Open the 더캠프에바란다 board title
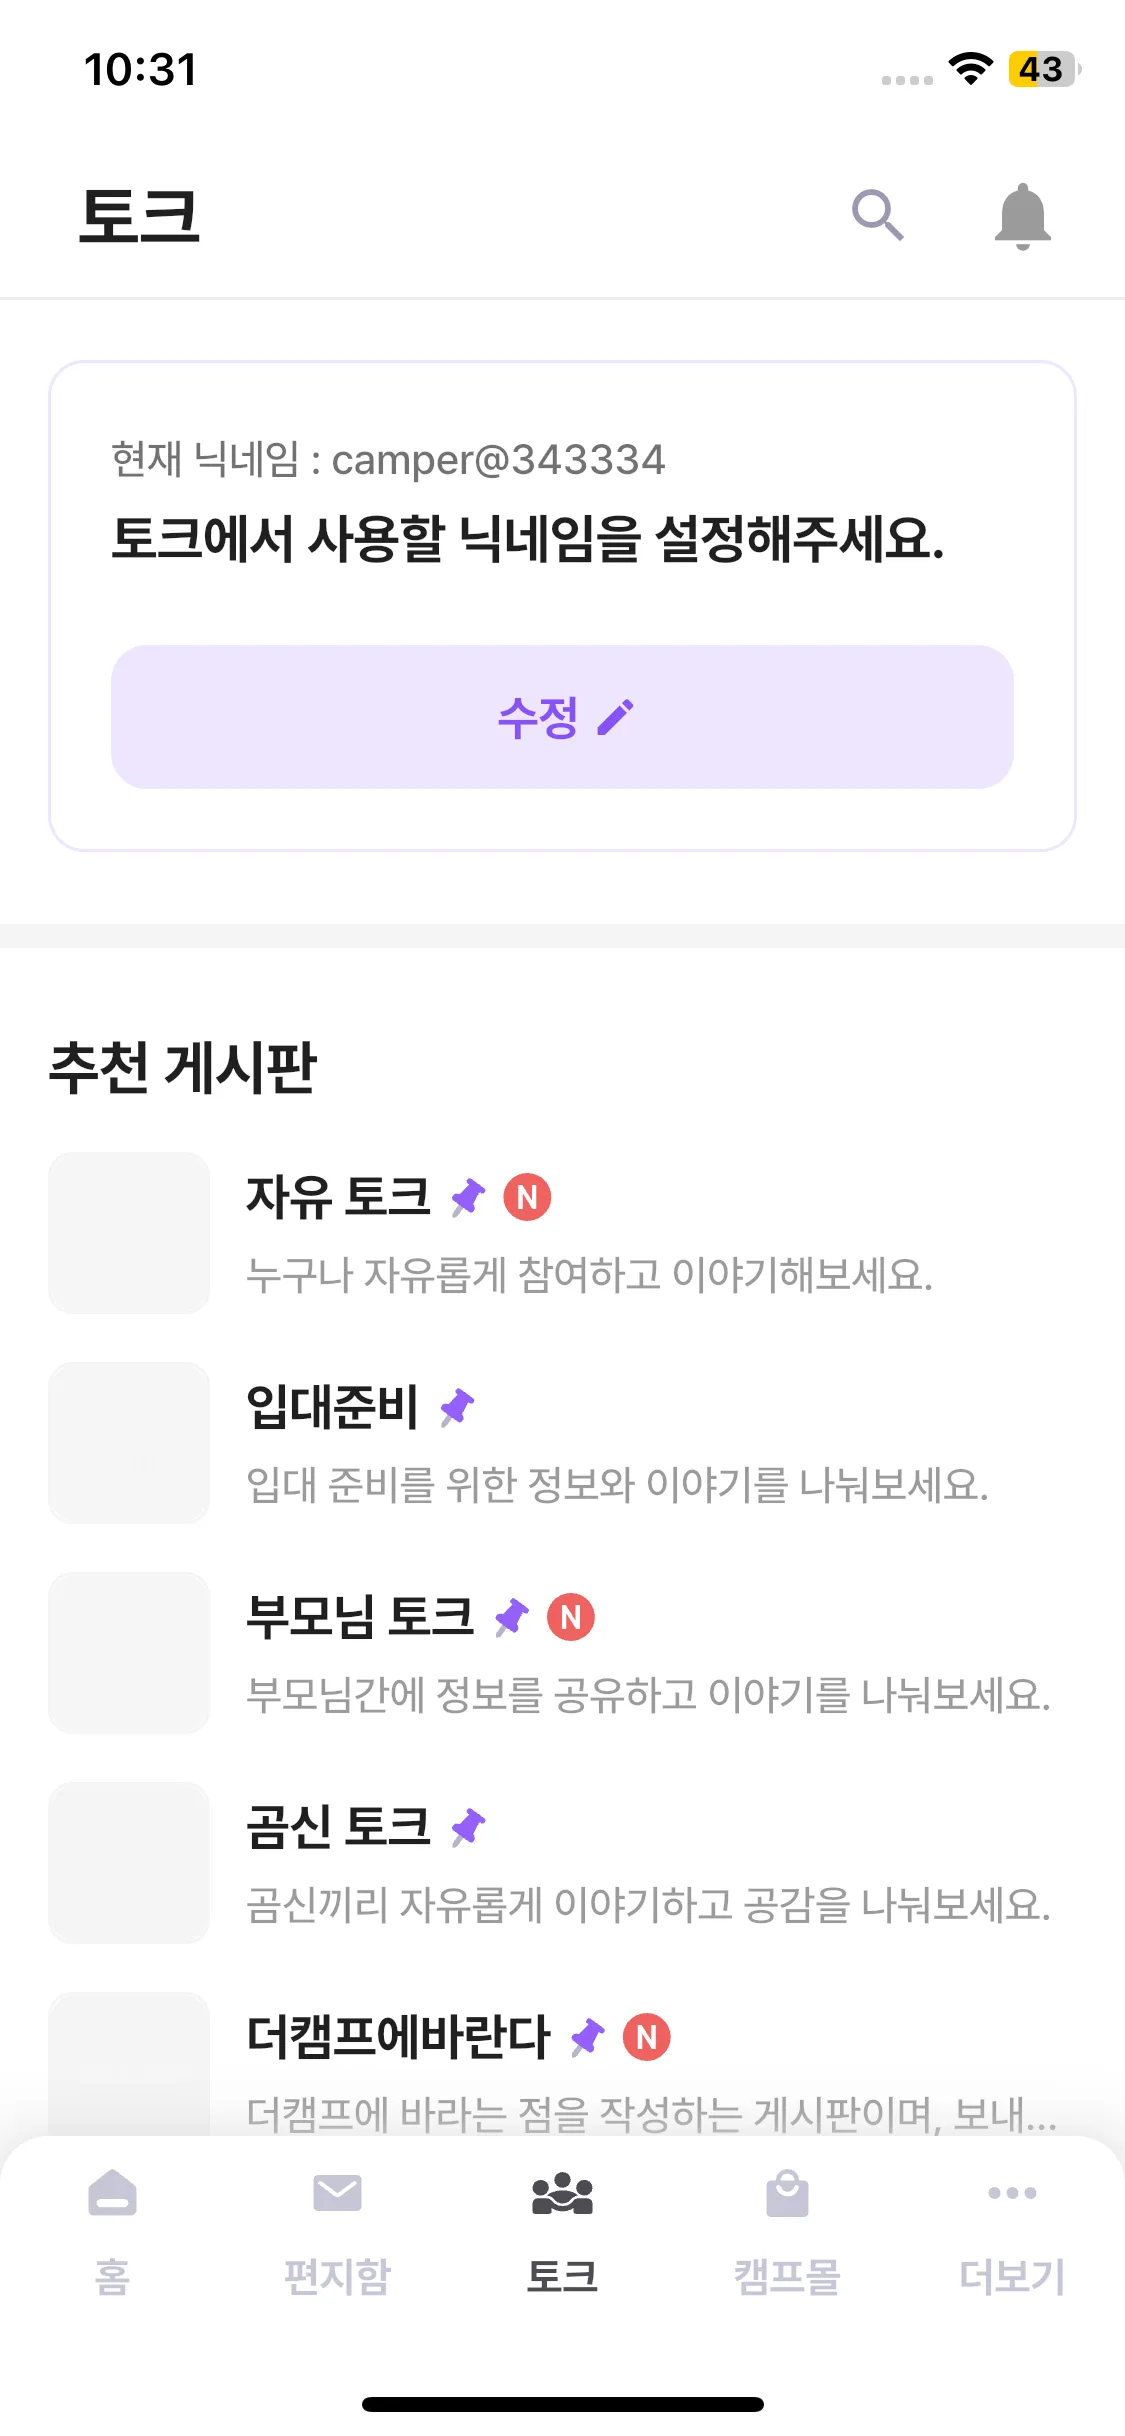 coord(398,2037)
